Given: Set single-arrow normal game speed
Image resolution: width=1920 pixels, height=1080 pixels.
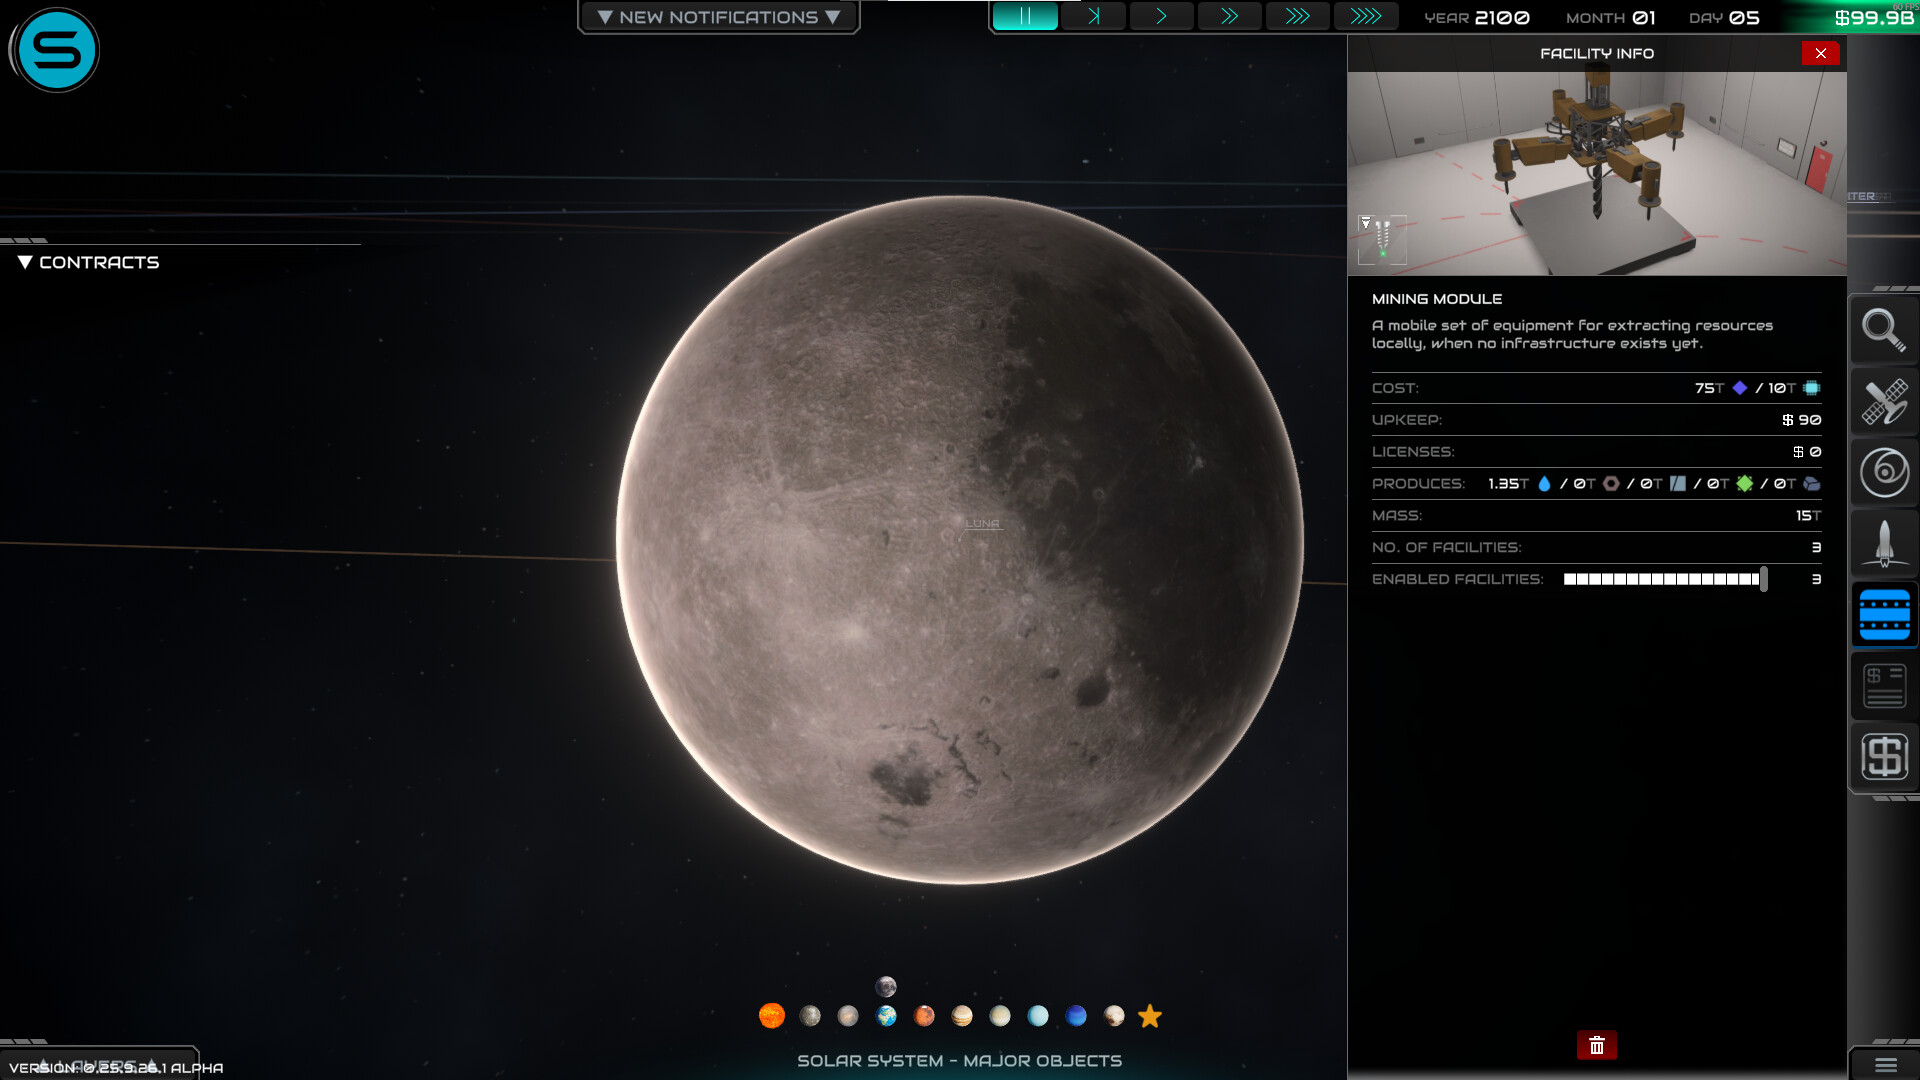Looking at the screenshot, I should click(1162, 16).
